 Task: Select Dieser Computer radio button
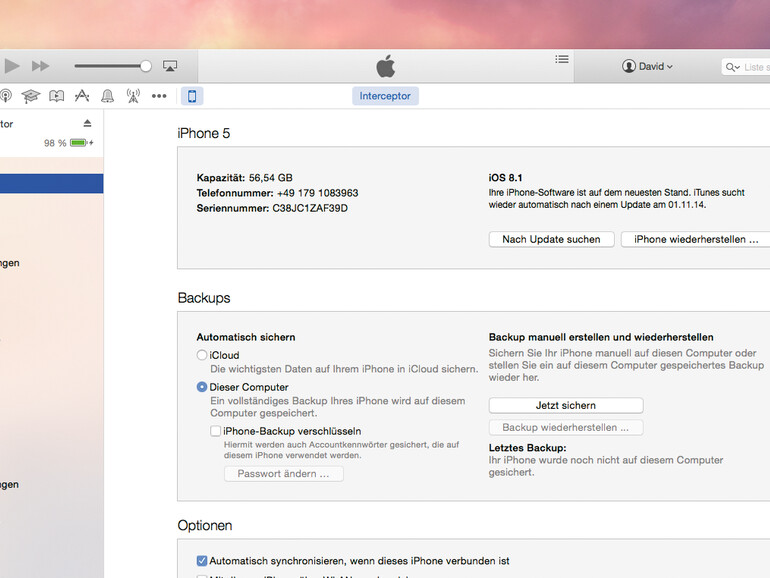(x=201, y=387)
